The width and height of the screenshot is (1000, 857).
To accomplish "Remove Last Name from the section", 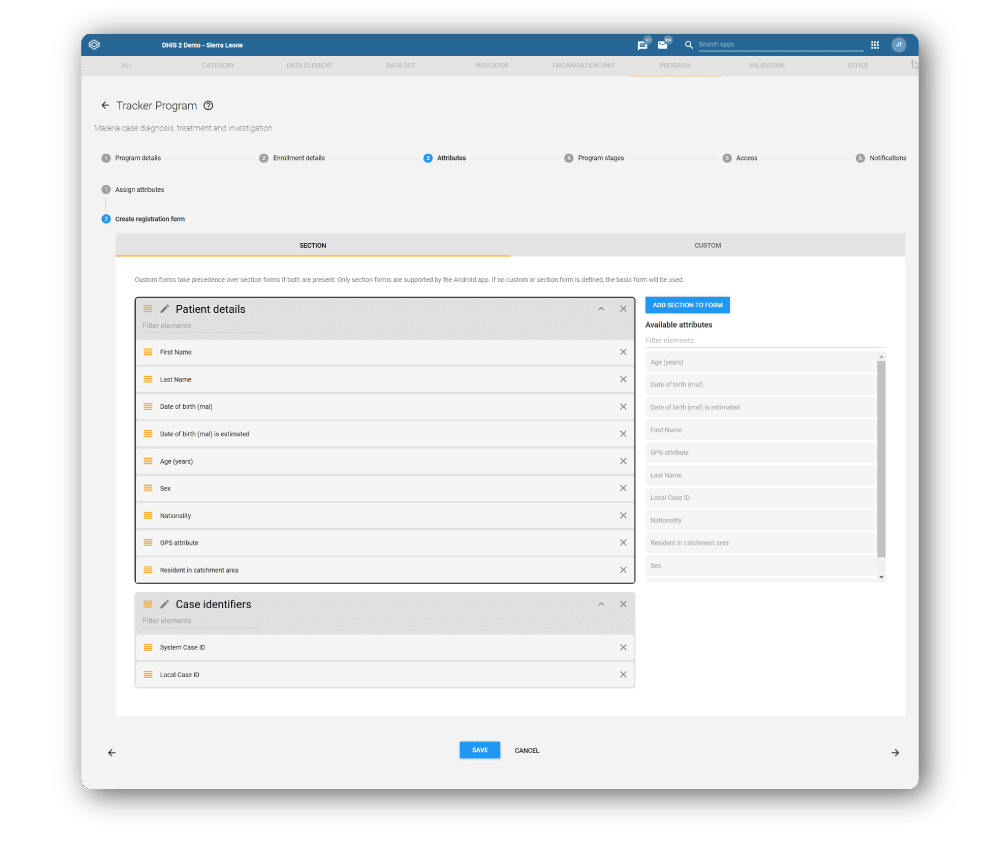I will pyautogui.click(x=623, y=379).
